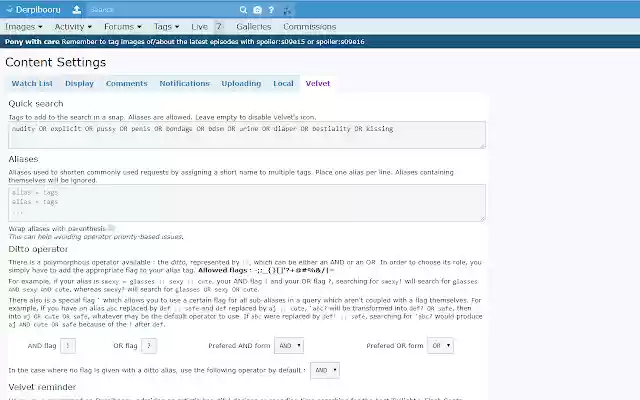The image size is (640, 400).
Task: Open the Prefered OR form dropdown
Action: (440, 346)
